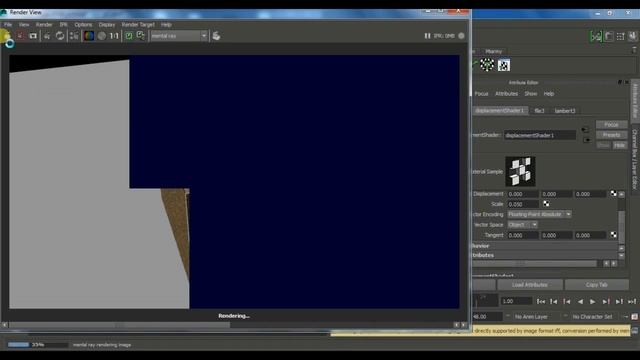Refresh the IPR image

pyautogui.click(x=60, y=36)
